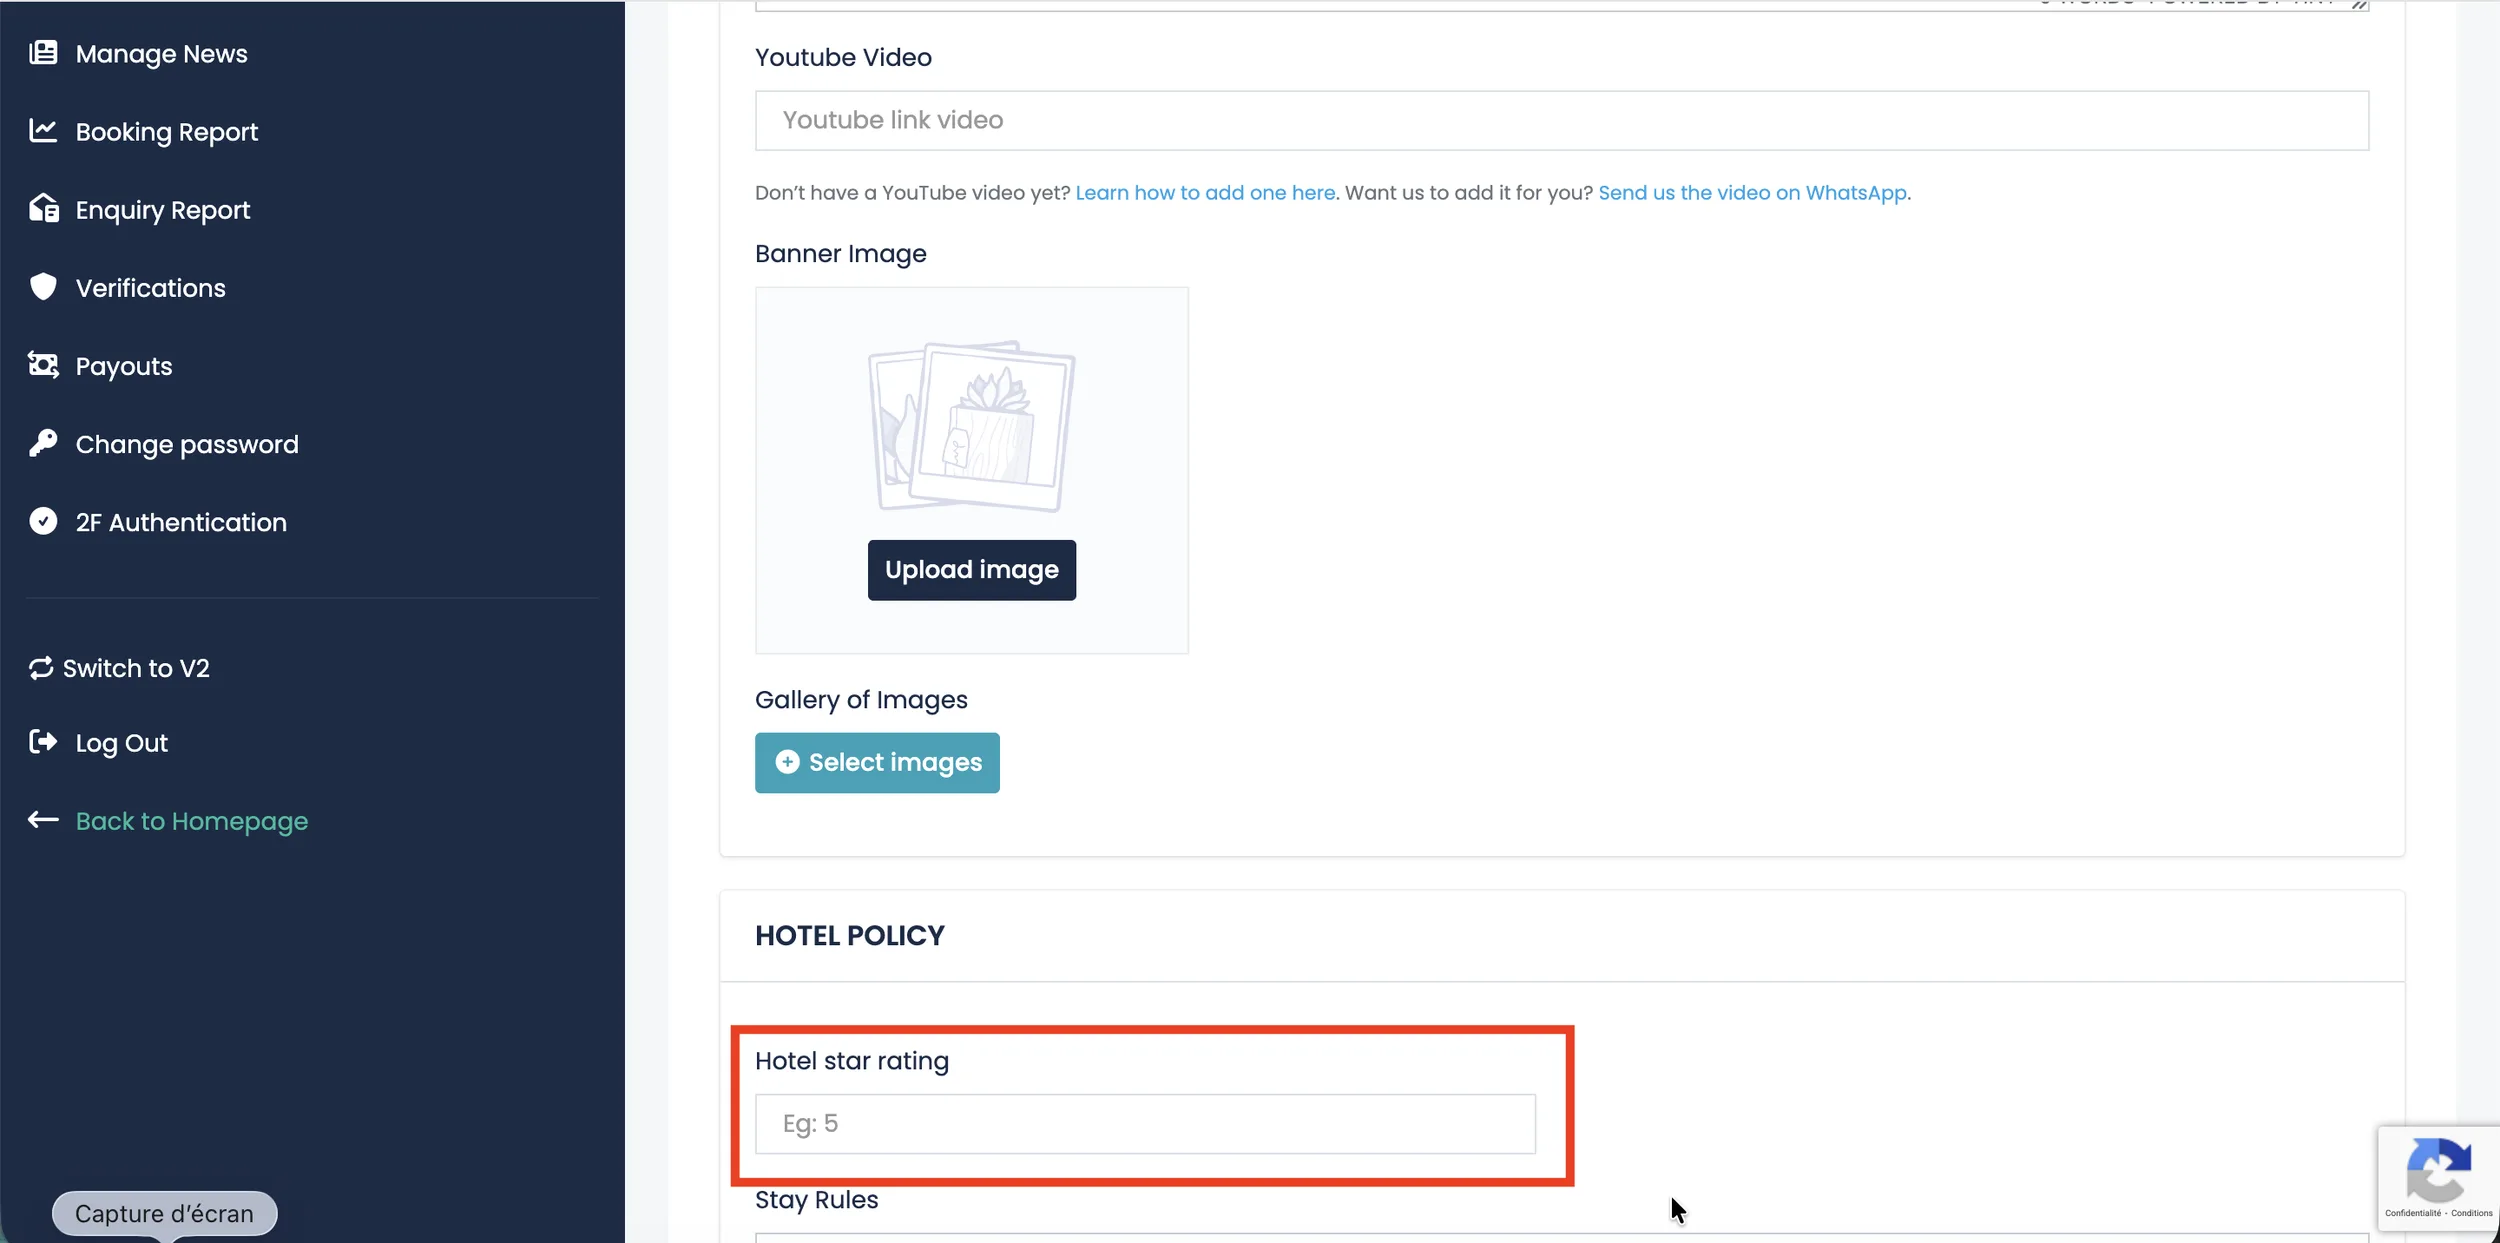Click the reCAPTCHA badge icon
The width and height of the screenshot is (2500, 1243).
click(2438, 1170)
